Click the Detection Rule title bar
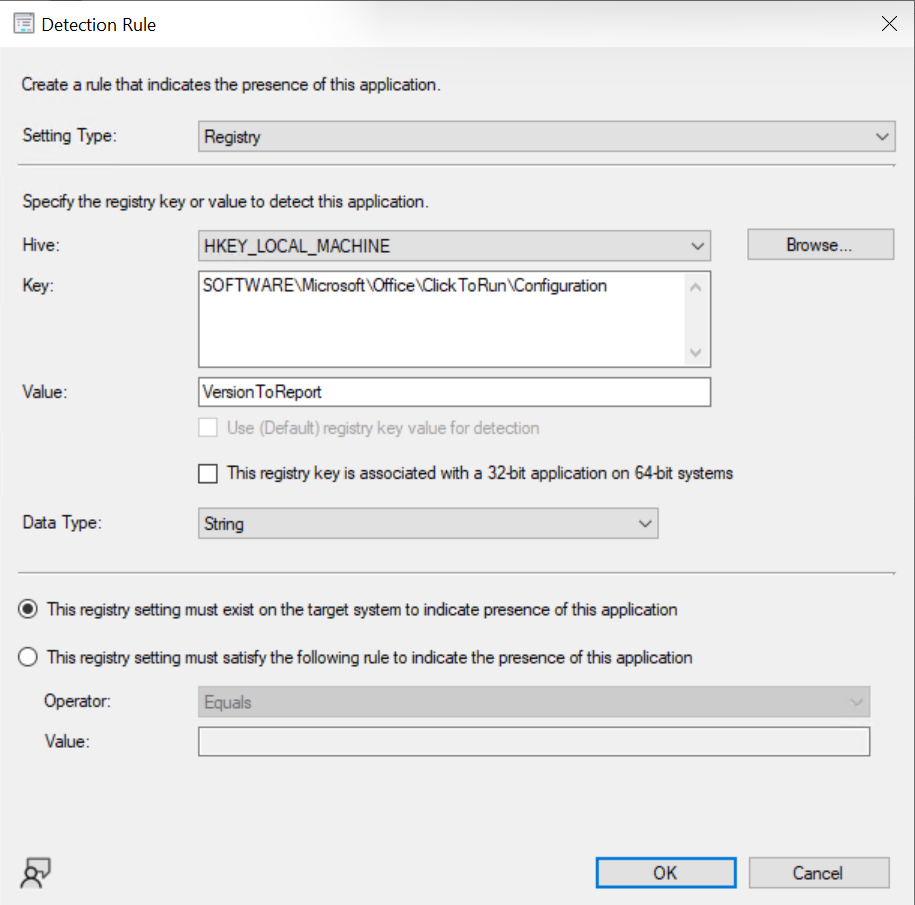Image resolution: width=915 pixels, height=905 pixels. [450, 24]
